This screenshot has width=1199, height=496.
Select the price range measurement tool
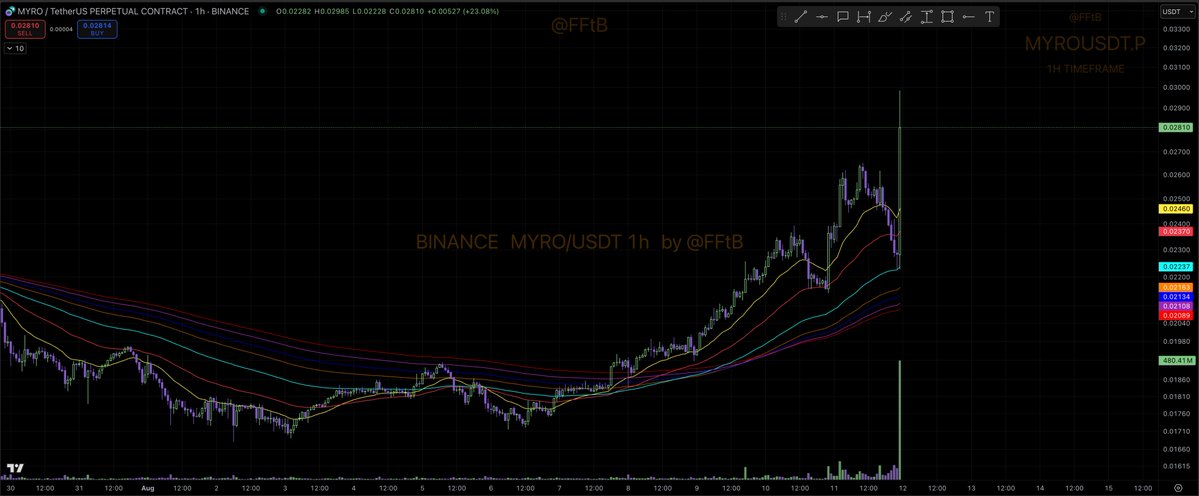click(x=864, y=17)
